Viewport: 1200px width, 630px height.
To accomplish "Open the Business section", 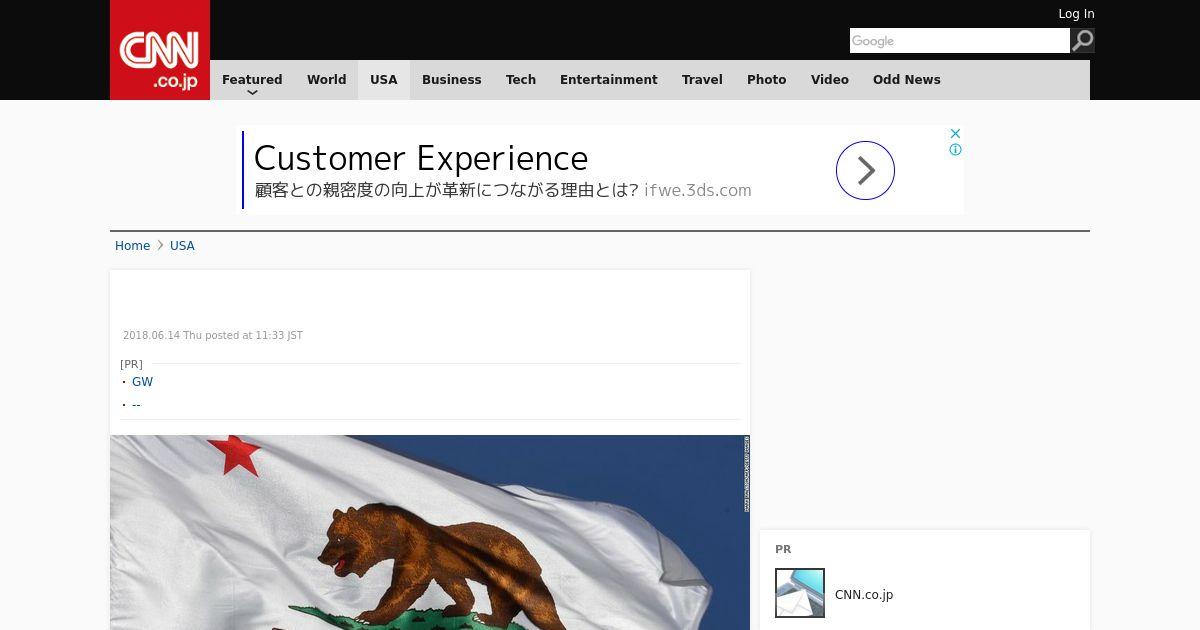I will coord(452,80).
